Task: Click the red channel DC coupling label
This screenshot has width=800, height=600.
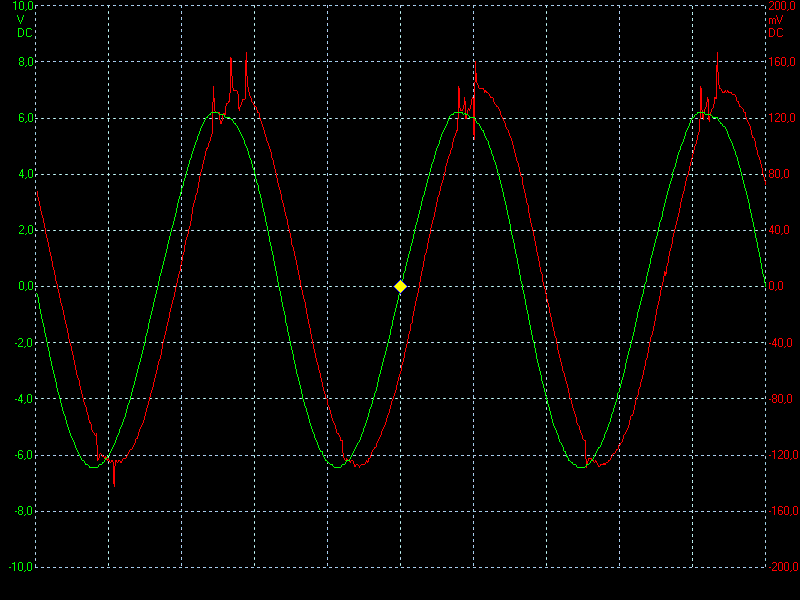Action: [776, 33]
